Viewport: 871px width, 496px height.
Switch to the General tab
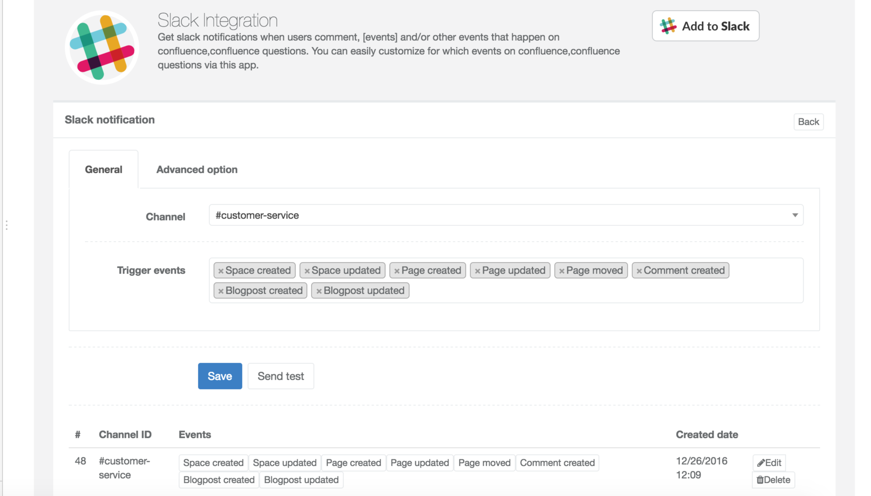(x=103, y=170)
